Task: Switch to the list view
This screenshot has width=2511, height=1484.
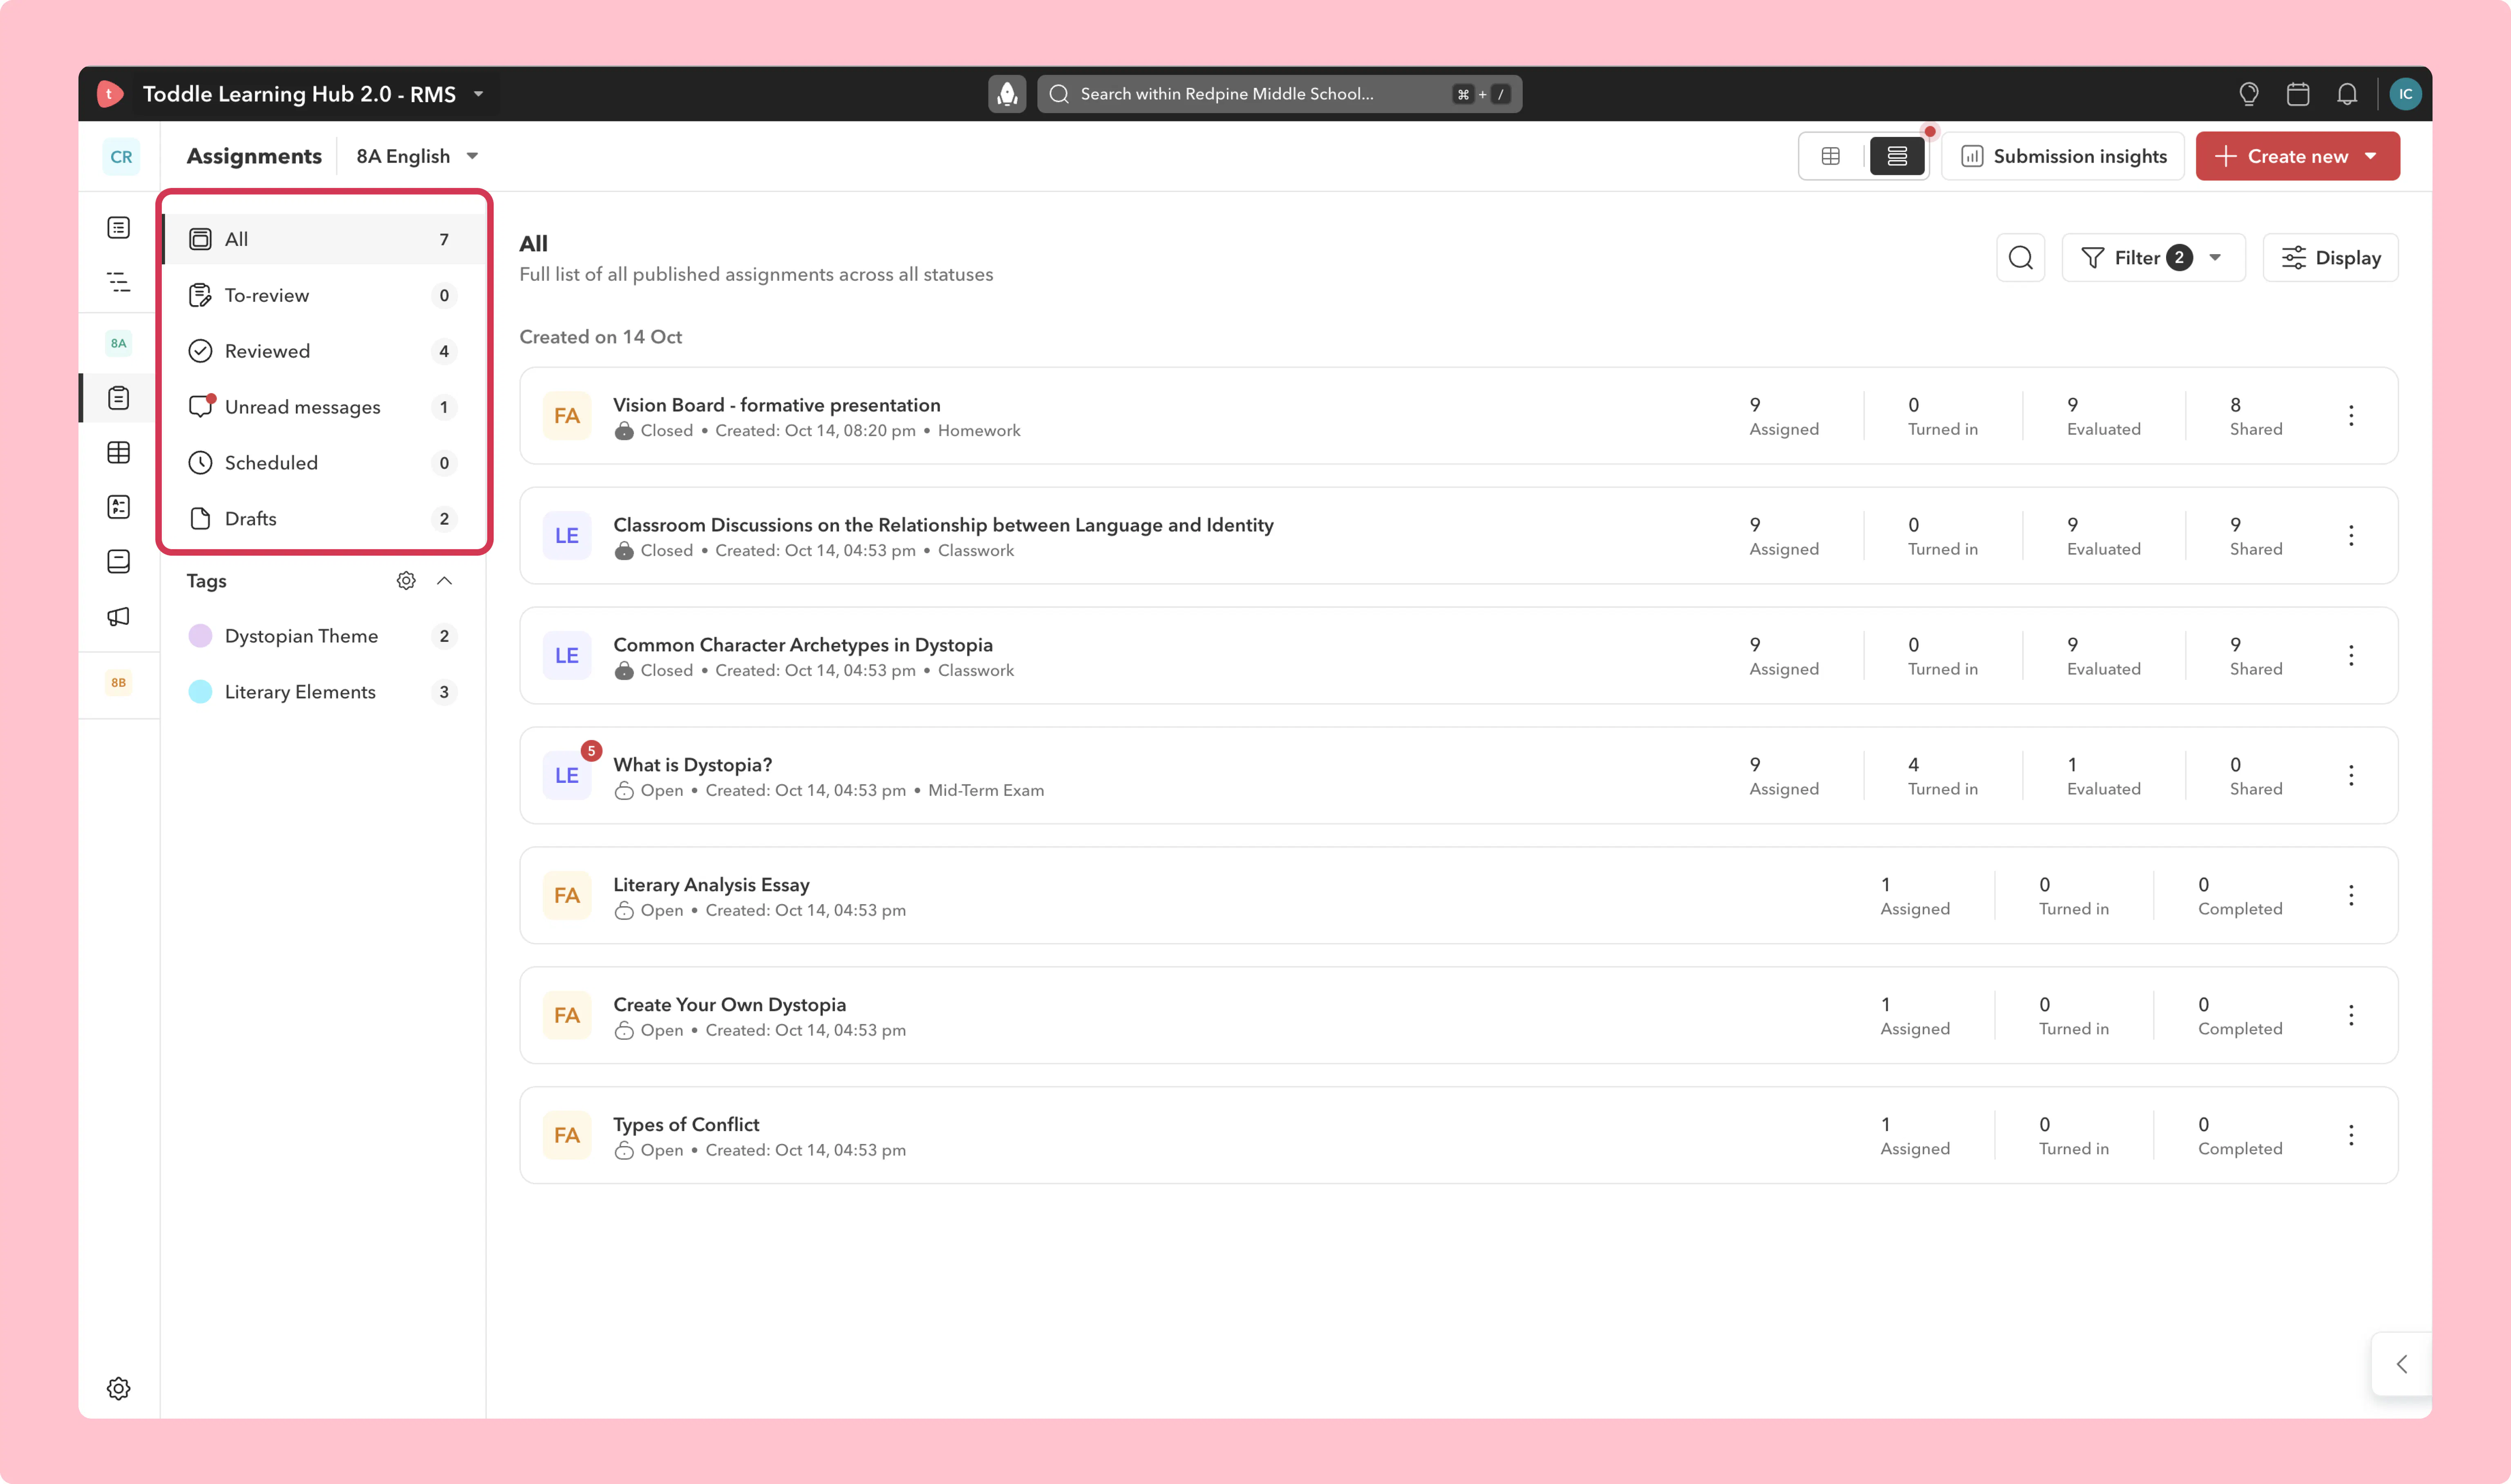Action: (1897, 157)
